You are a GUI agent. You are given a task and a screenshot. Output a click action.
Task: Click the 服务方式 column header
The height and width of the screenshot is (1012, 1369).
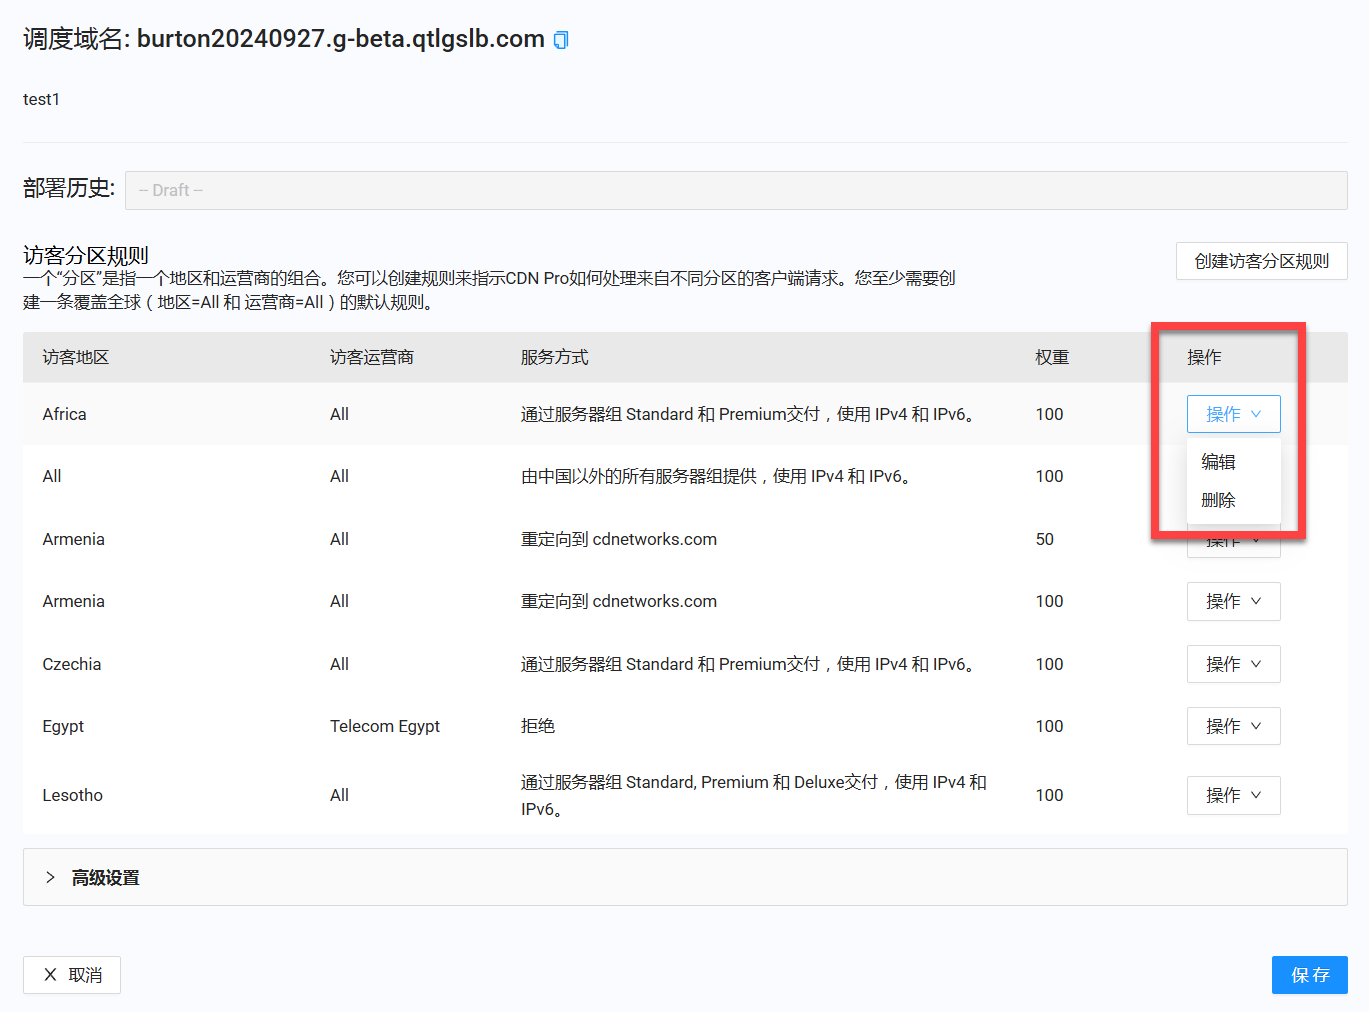[x=554, y=357]
